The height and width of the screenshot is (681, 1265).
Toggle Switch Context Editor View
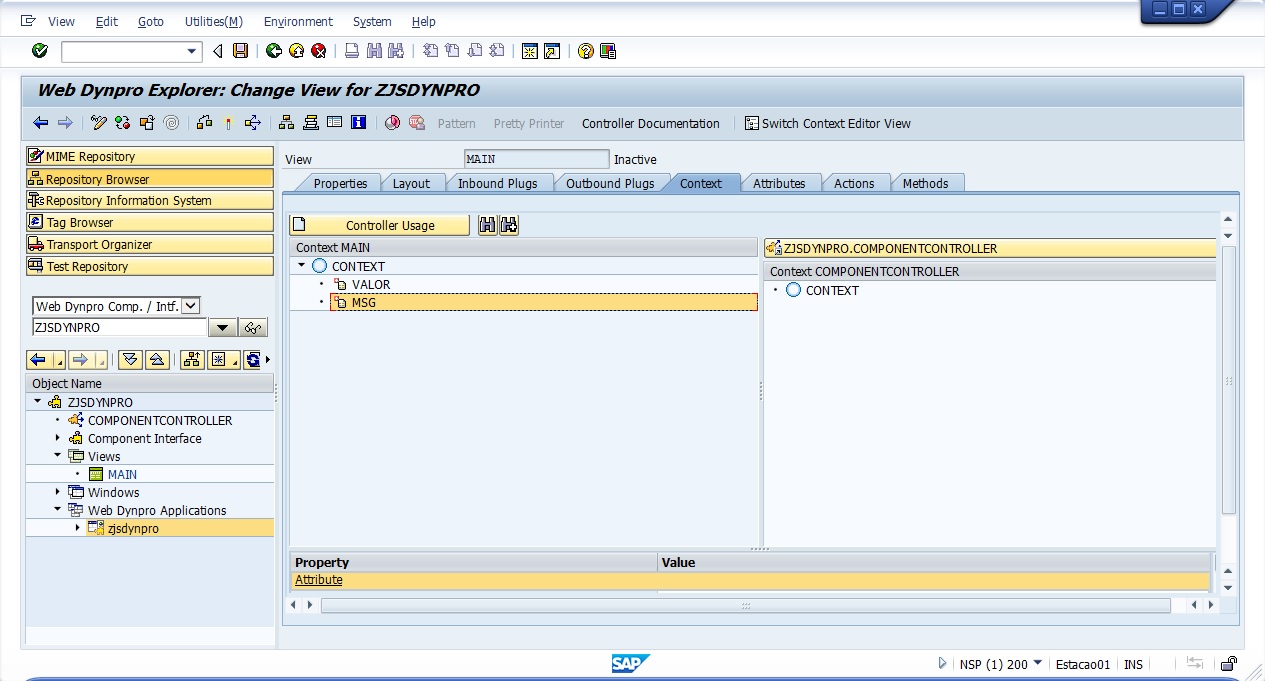click(828, 123)
